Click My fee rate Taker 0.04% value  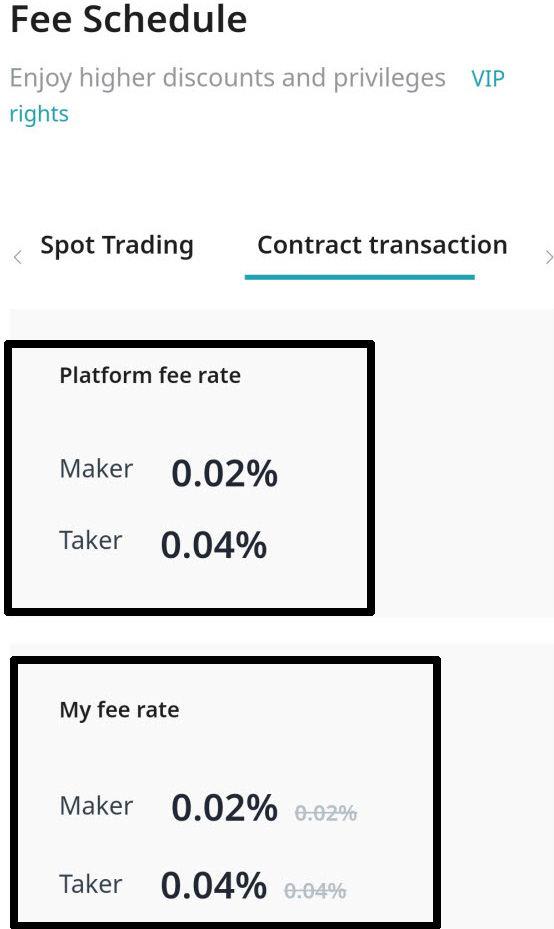tap(214, 885)
